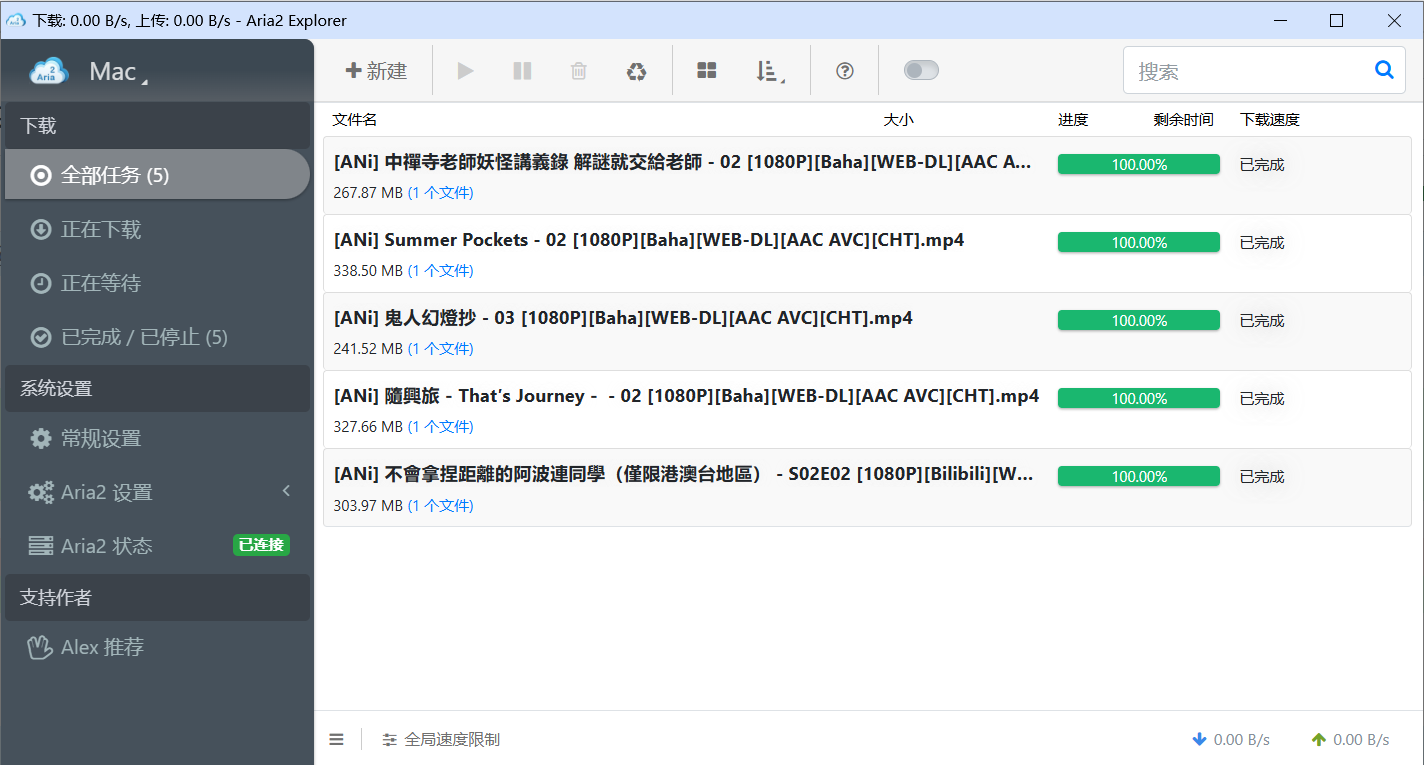This screenshot has width=1424, height=765.
Task: Select the Summer Pockets - 02 task
Action: 867,254
